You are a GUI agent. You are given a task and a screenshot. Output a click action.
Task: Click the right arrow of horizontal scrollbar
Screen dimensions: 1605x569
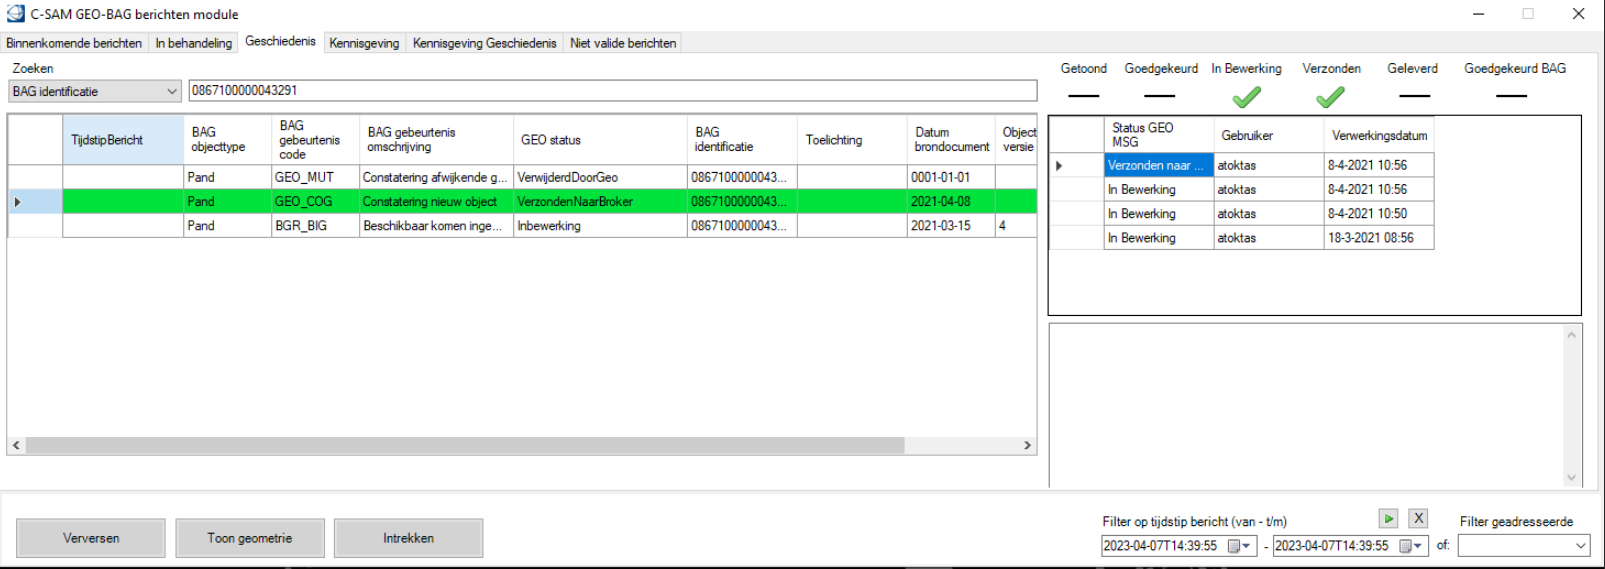pyautogui.click(x=1027, y=445)
